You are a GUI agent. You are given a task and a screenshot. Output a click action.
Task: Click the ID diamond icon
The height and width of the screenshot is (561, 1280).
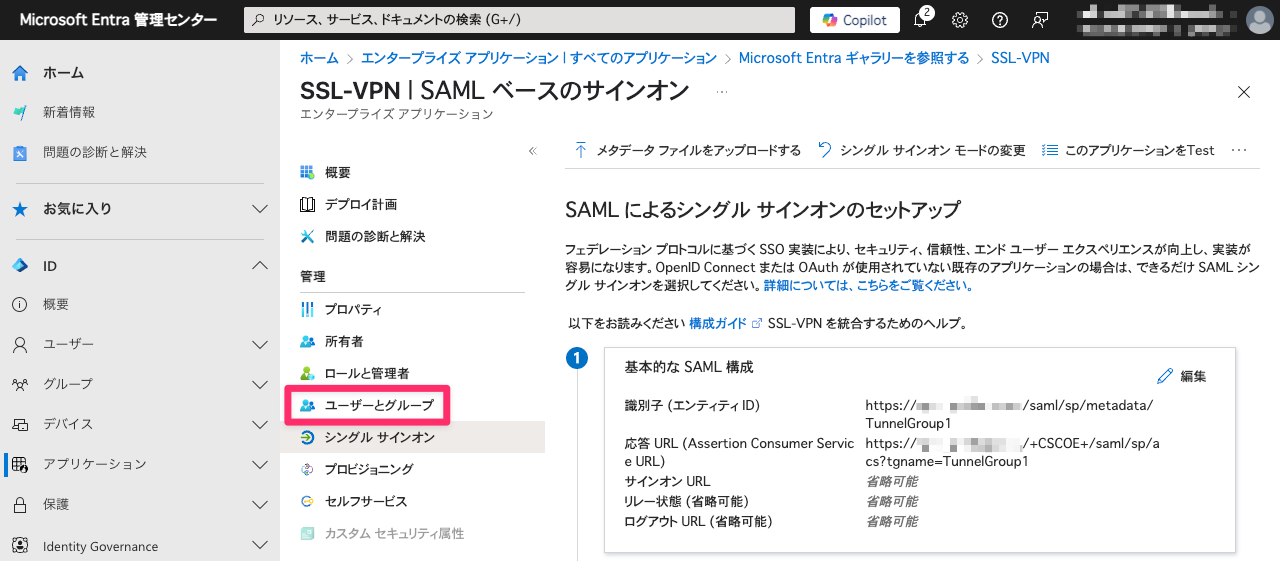19,266
